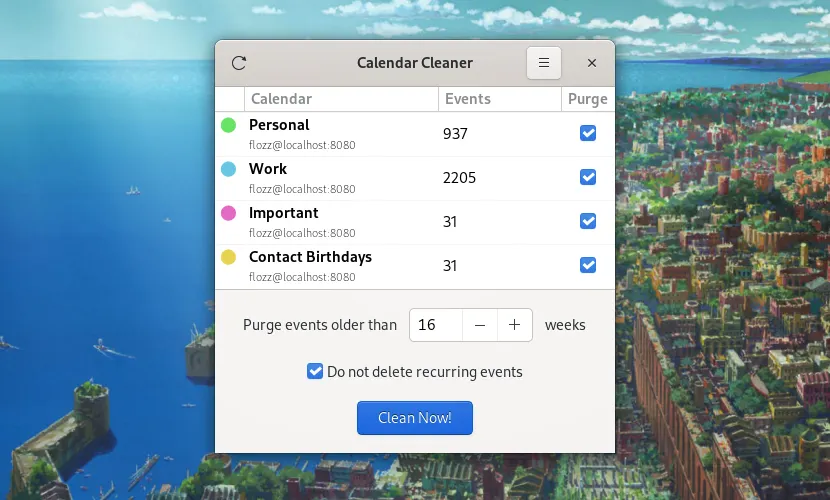Uncheck purge for the Personal calendar

click(x=588, y=133)
